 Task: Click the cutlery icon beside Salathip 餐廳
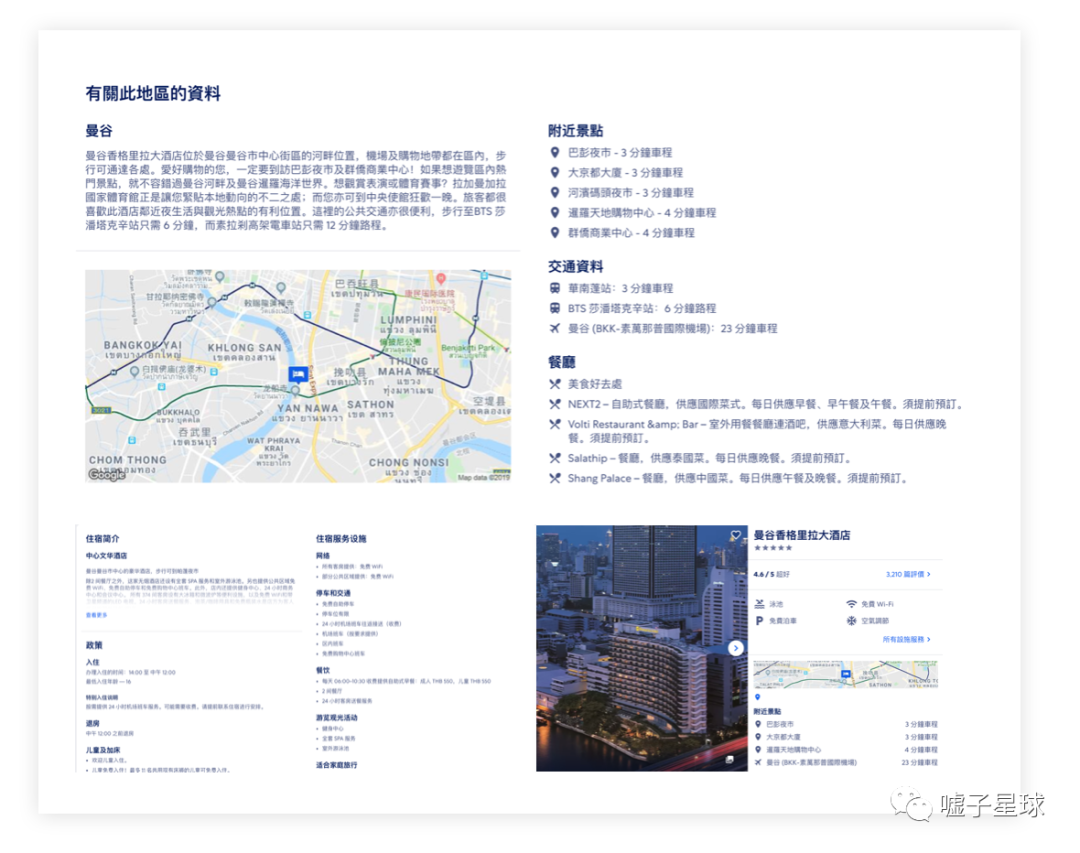pos(554,458)
